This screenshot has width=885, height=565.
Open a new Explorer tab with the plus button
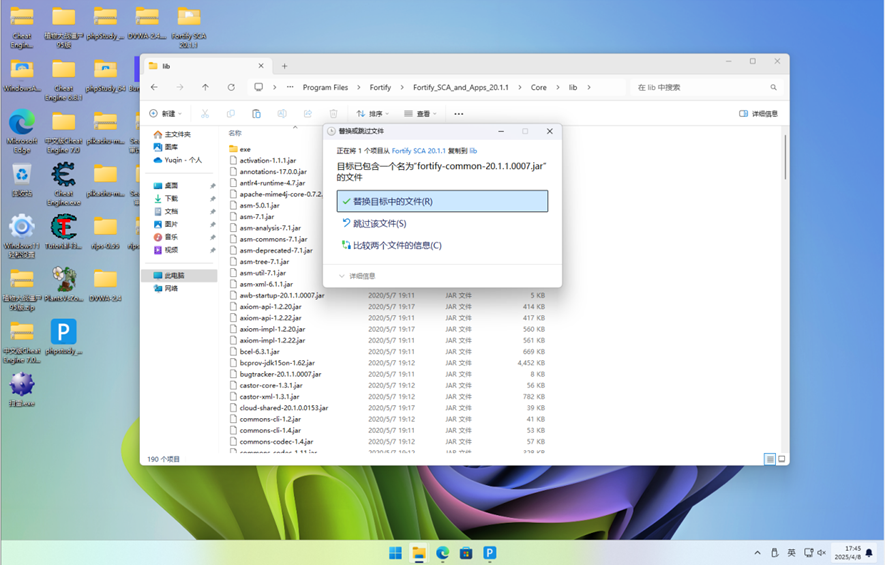[284, 66]
